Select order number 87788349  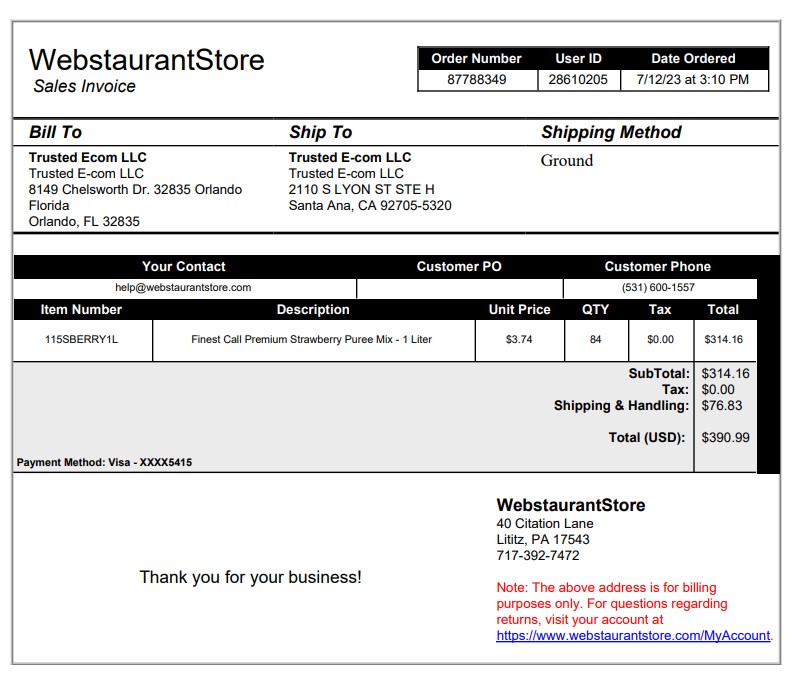477,80
